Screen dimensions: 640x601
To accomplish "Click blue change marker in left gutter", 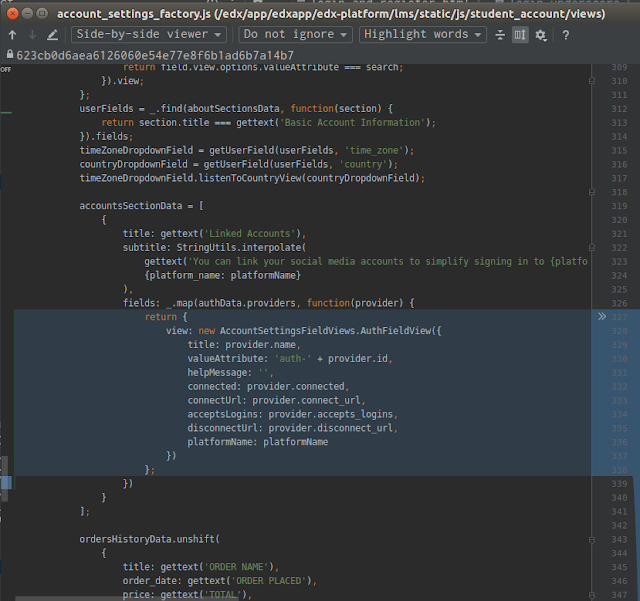I will click(6, 483).
